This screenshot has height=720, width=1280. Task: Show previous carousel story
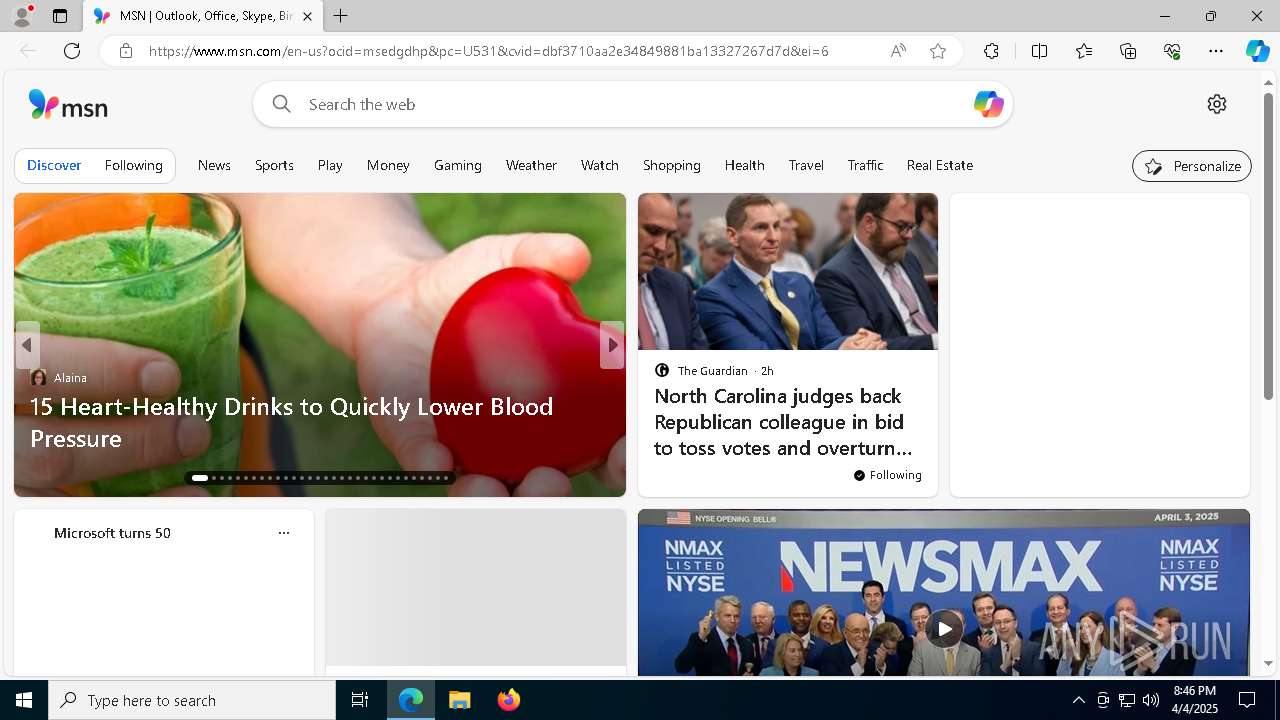coord(27,345)
